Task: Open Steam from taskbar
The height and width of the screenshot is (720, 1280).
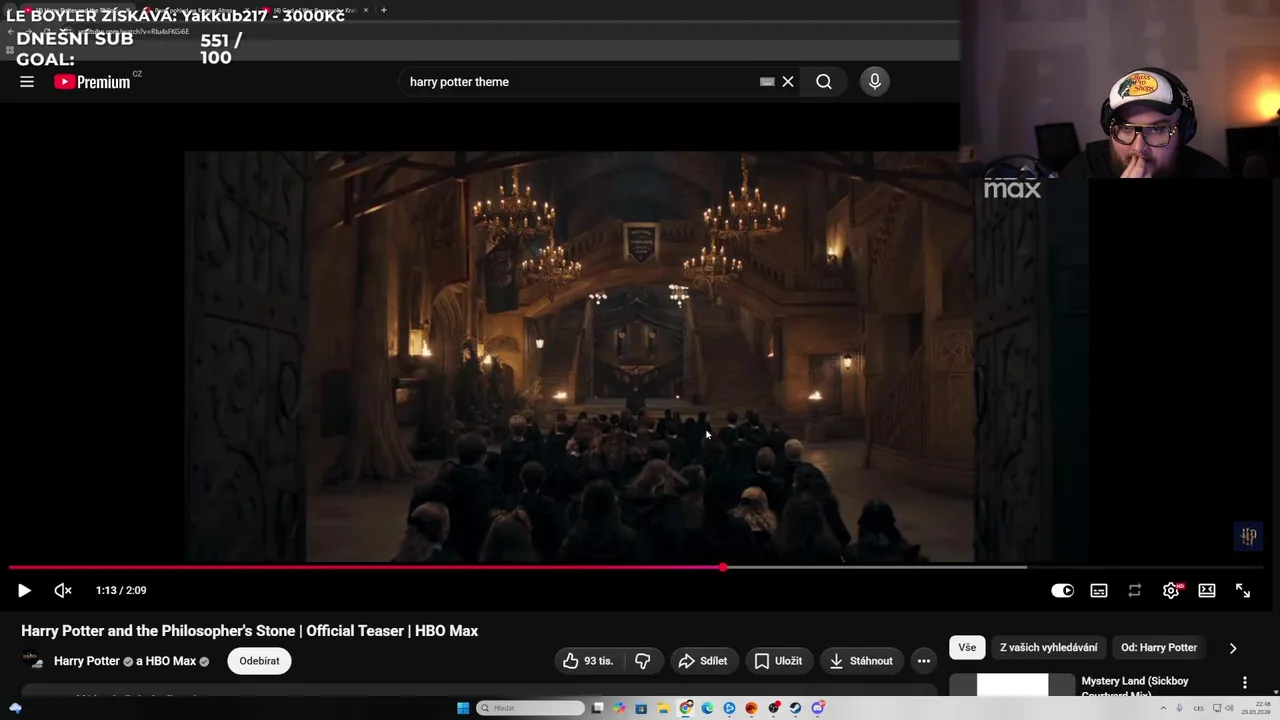Action: point(796,708)
